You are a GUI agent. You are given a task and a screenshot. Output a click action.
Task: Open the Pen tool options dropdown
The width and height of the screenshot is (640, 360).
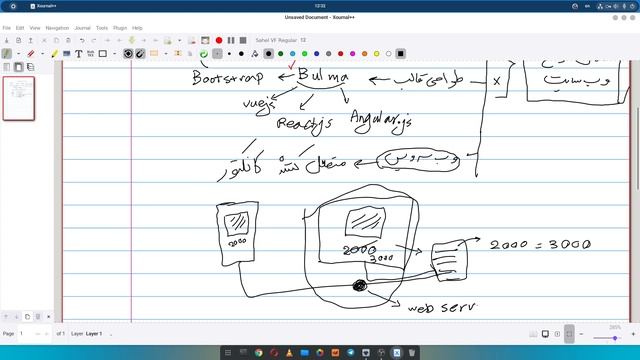(18, 53)
